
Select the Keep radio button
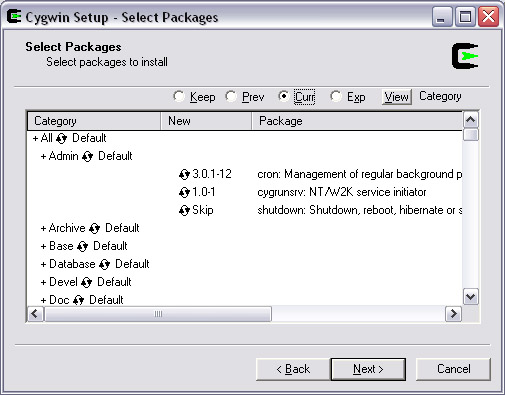coord(179,96)
